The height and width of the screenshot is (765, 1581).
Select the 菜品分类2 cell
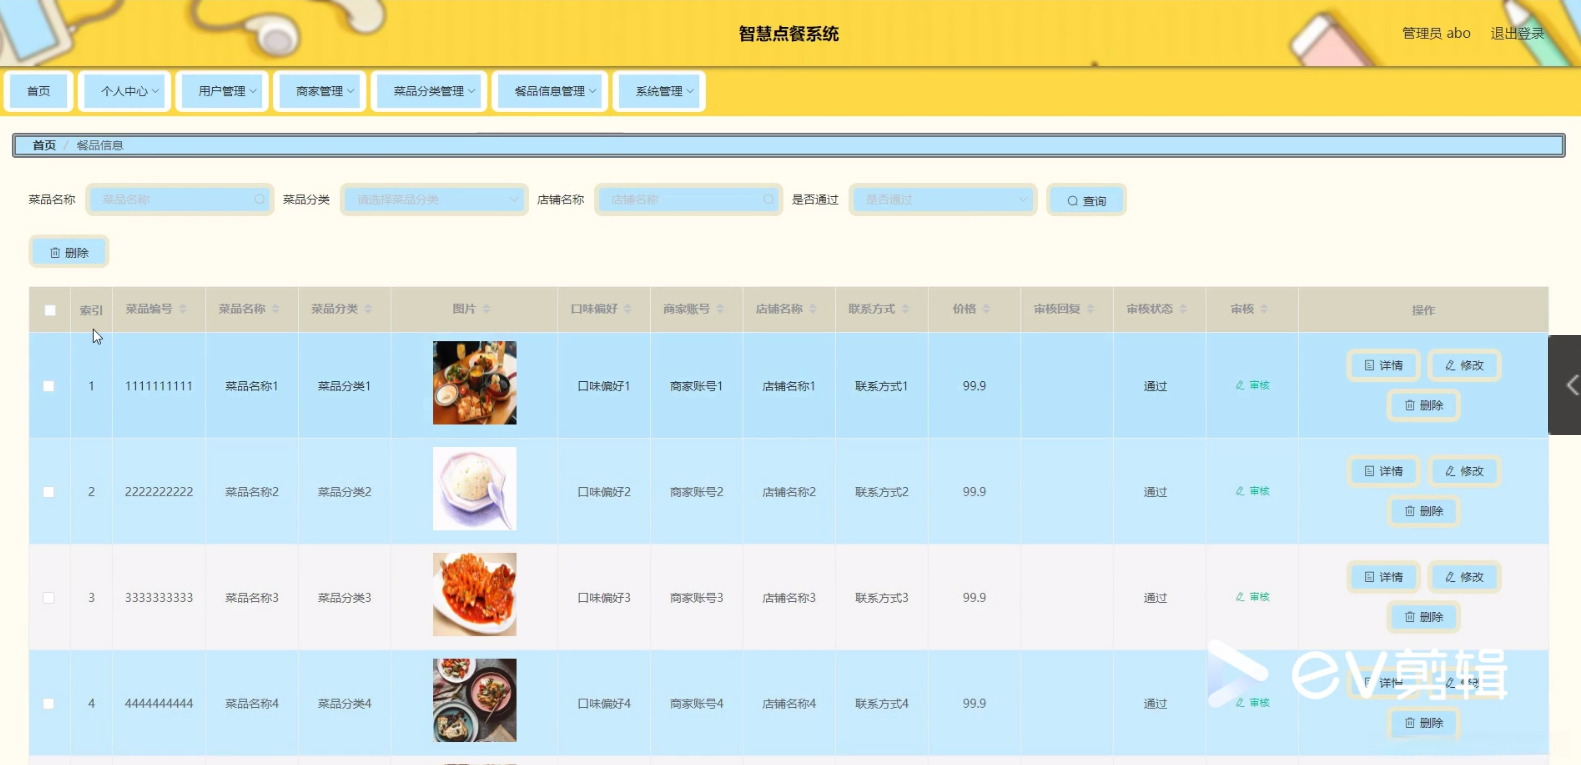click(x=345, y=492)
